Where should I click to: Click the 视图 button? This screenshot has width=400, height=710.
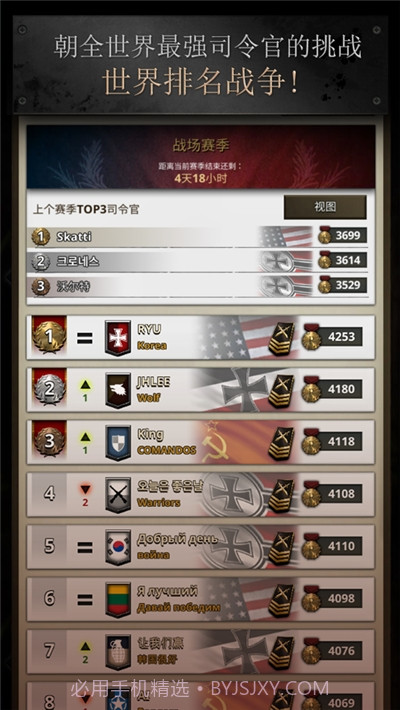pos(325,207)
